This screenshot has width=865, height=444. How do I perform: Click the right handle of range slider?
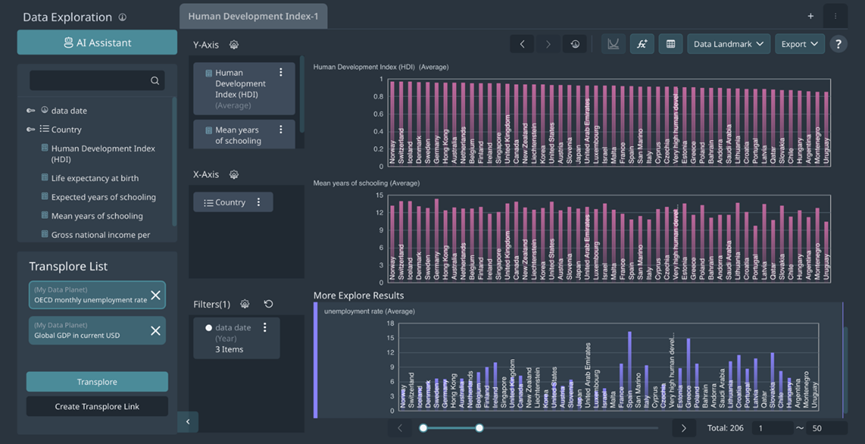[x=480, y=428]
